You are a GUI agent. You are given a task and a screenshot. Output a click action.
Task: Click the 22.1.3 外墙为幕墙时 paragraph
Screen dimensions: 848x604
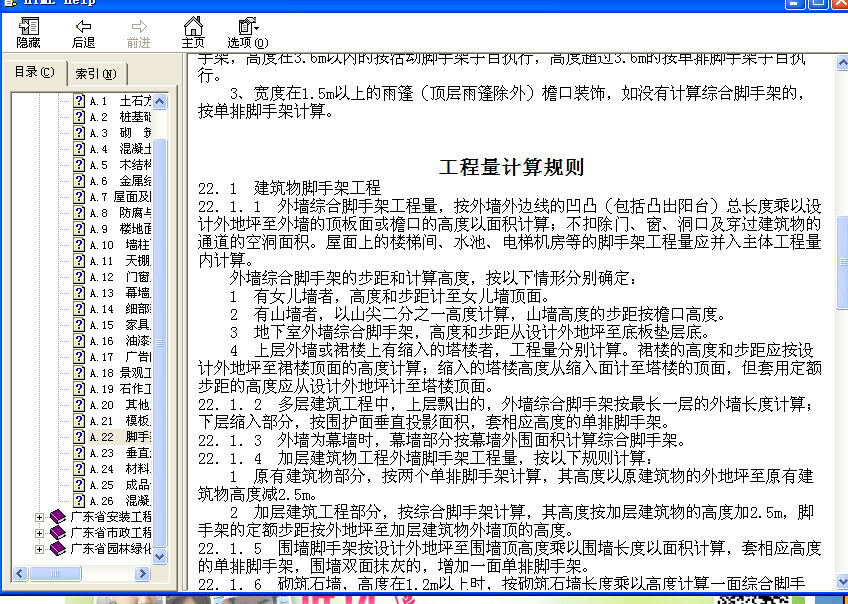pyautogui.click(x=442, y=440)
